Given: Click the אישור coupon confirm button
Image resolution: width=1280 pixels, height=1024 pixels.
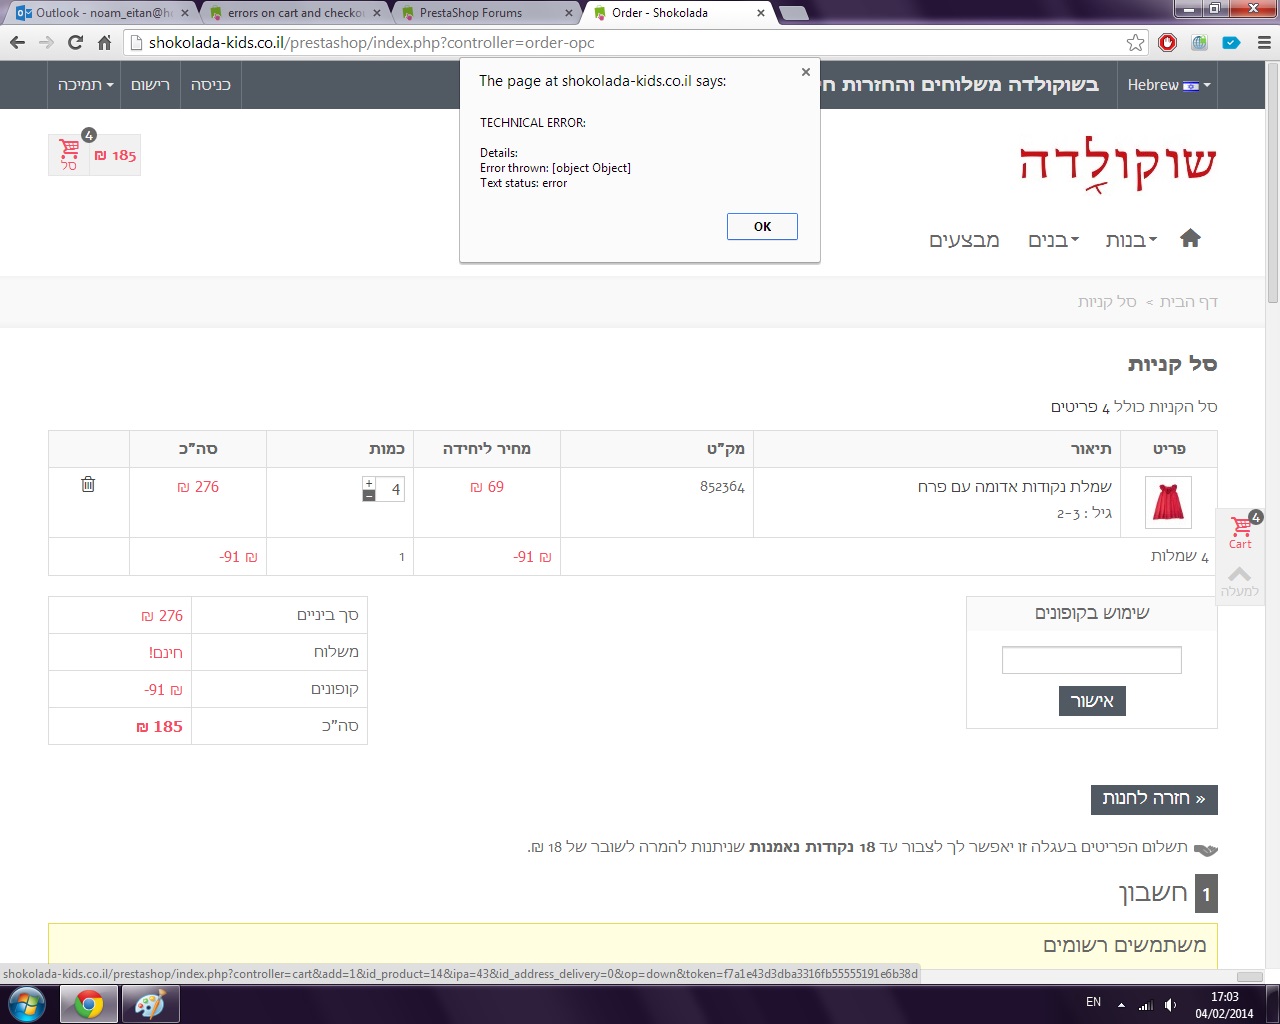Looking at the screenshot, I should click(1092, 701).
